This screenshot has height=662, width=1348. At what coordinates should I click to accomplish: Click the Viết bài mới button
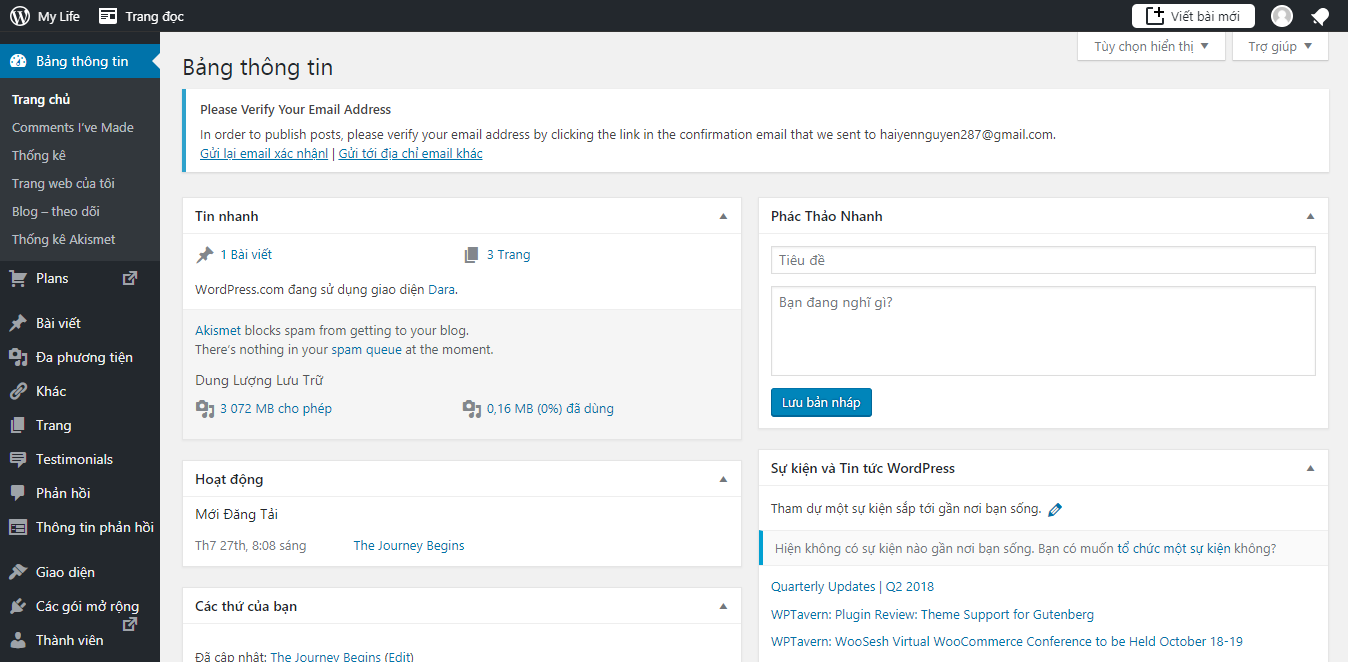(x=1193, y=16)
